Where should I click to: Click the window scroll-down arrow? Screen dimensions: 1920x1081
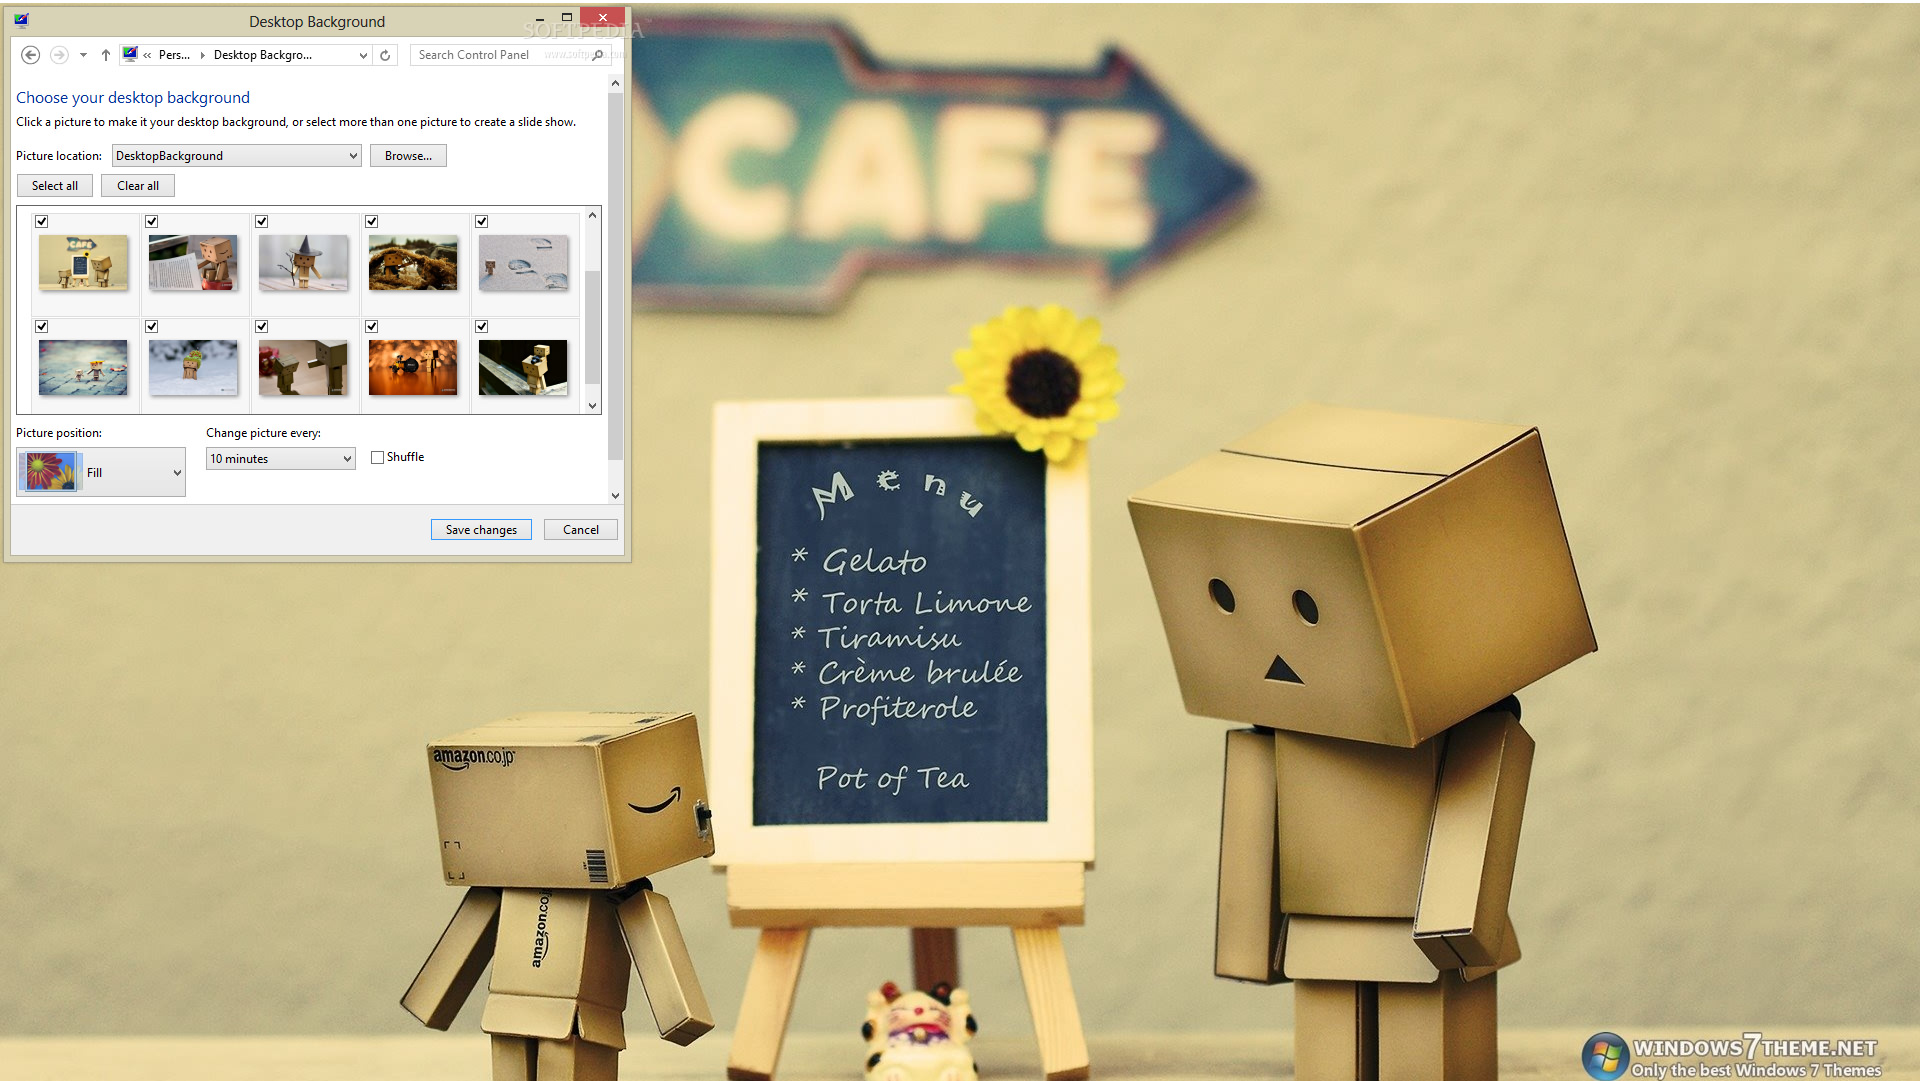pos(615,495)
